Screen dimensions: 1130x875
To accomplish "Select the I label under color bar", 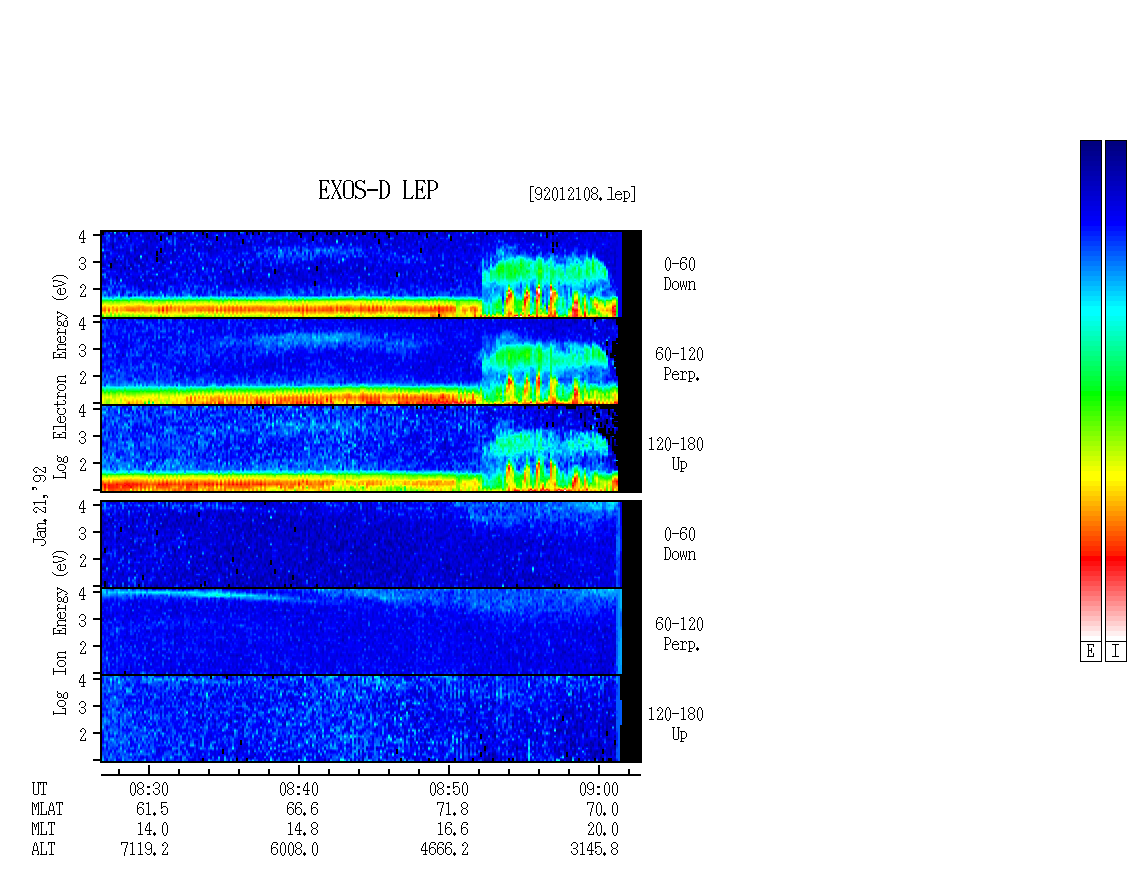I will pyautogui.click(x=1116, y=651).
